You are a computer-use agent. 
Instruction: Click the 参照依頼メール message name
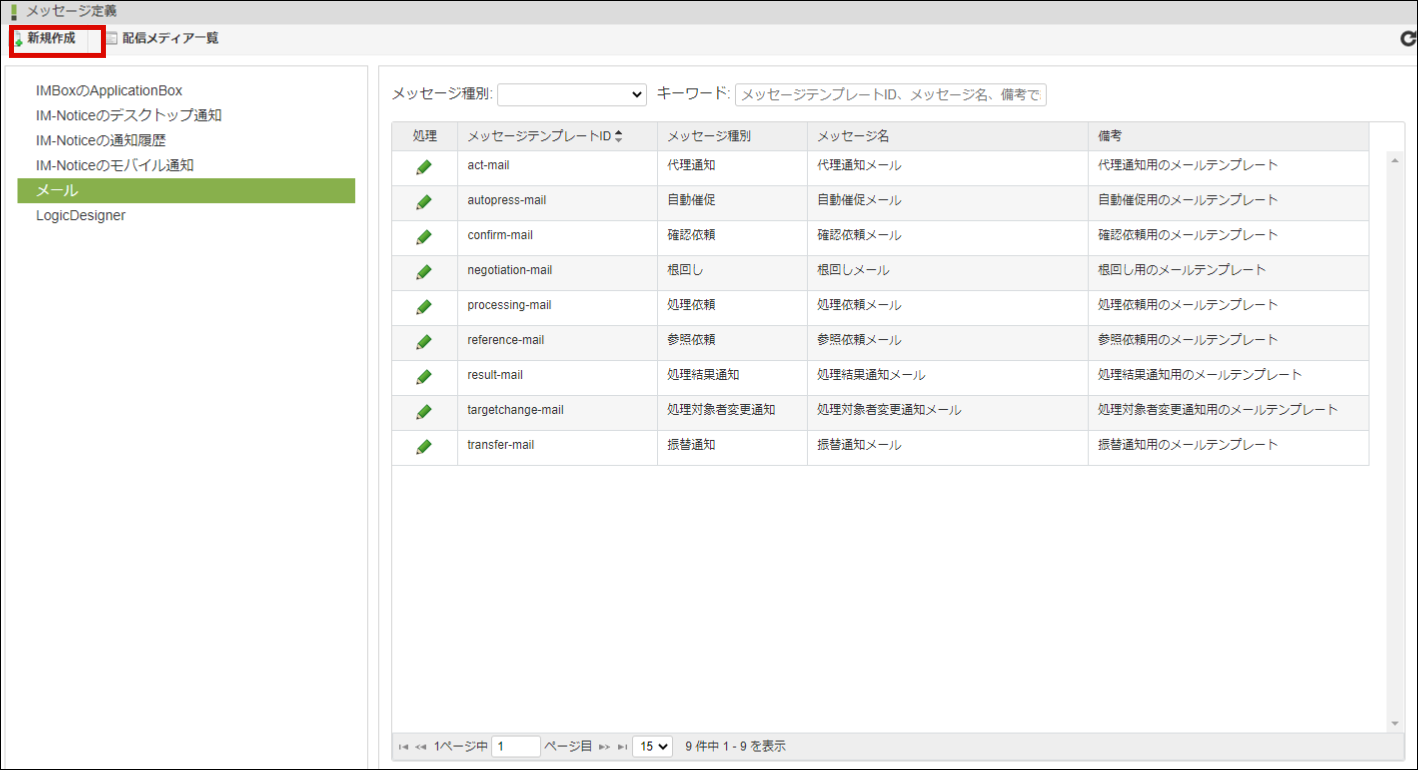859,340
